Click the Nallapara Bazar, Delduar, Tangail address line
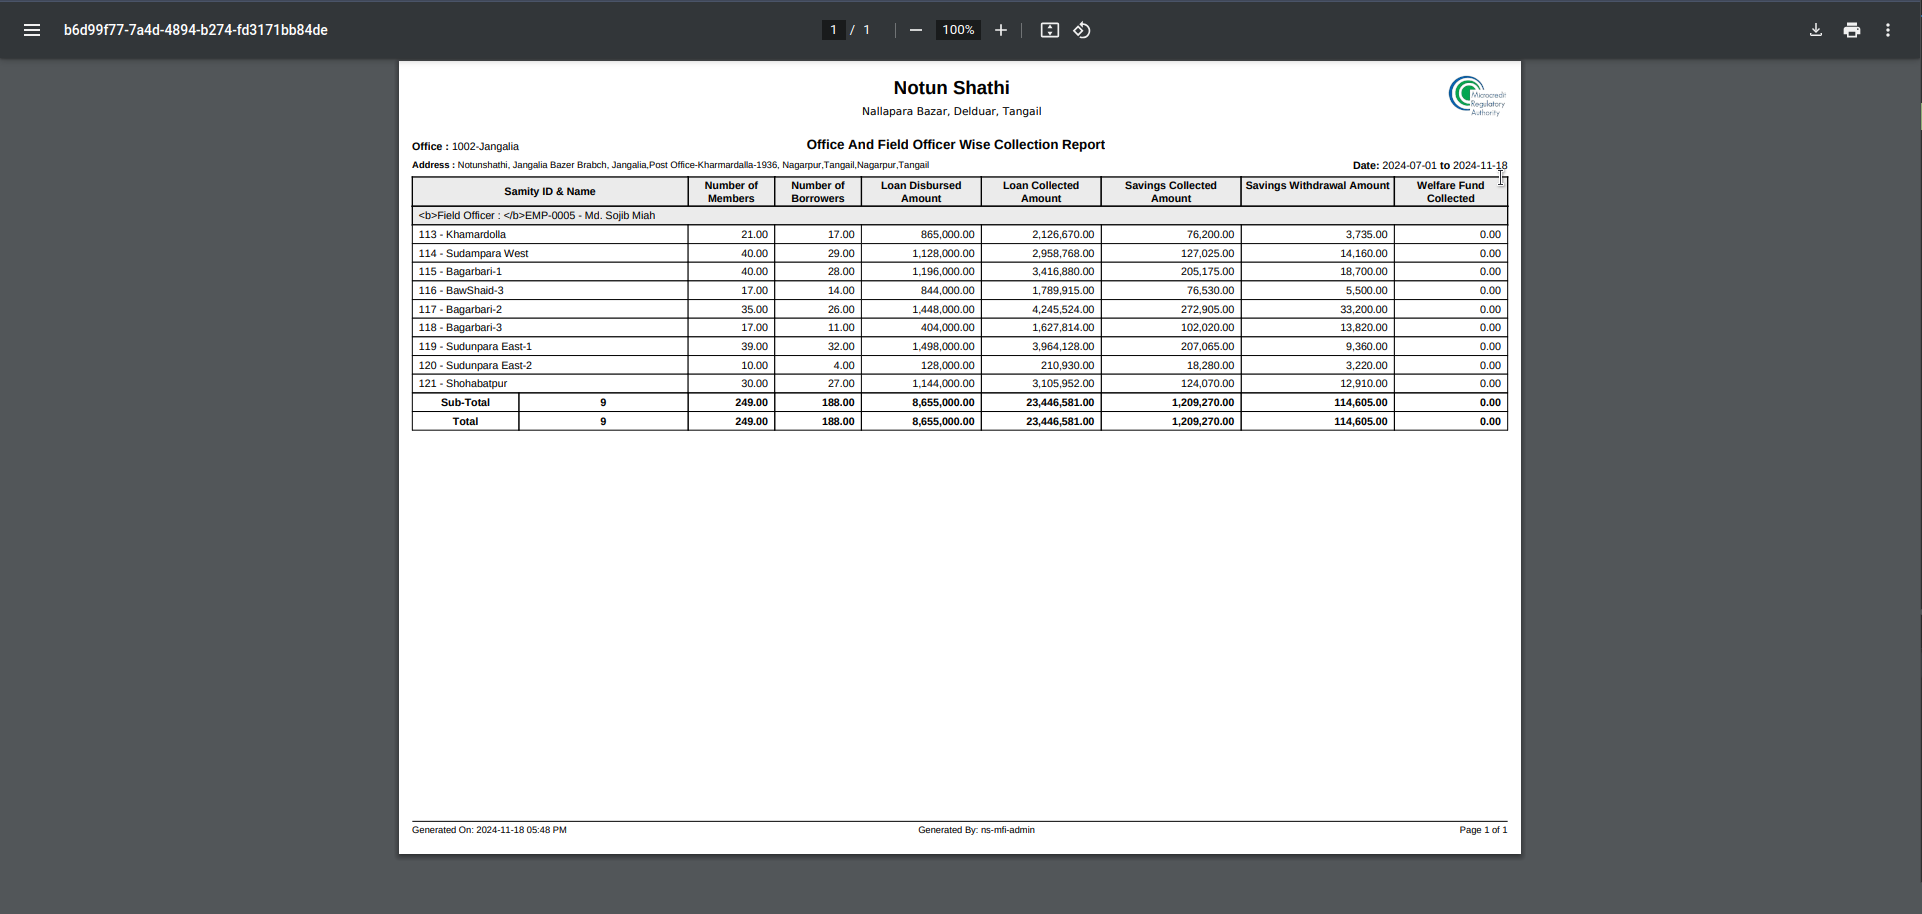This screenshot has height=914, width=1922. pyautogui.click(x=951, y=111)
